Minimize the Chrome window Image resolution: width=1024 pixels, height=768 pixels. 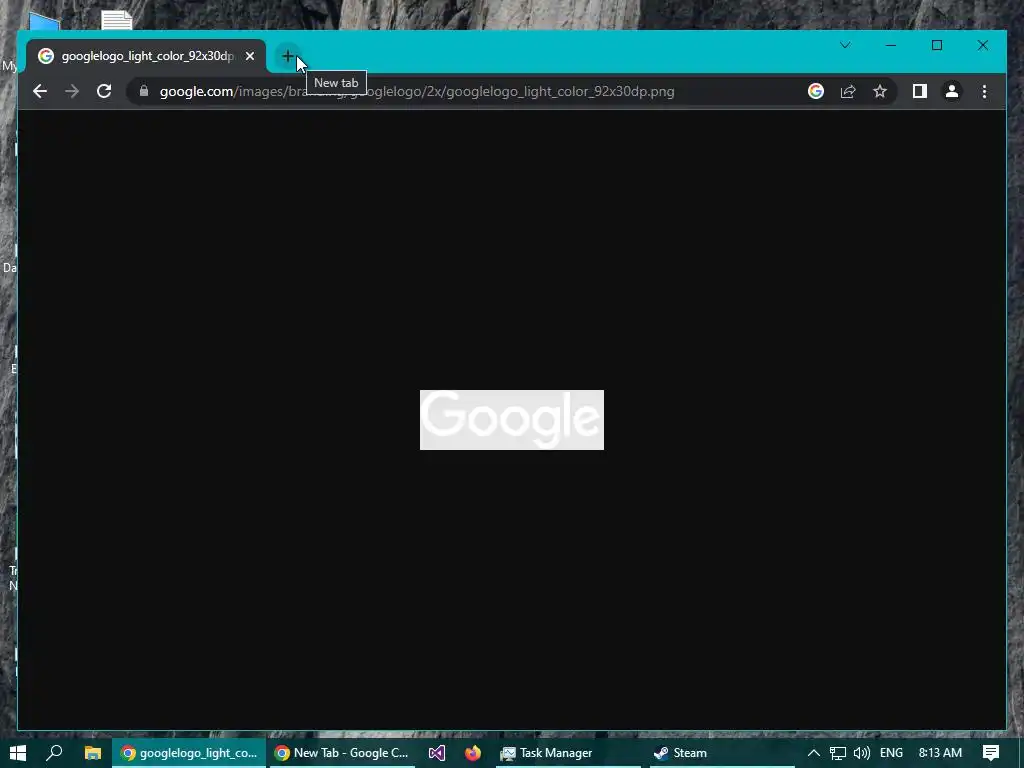tap(891, 45)
